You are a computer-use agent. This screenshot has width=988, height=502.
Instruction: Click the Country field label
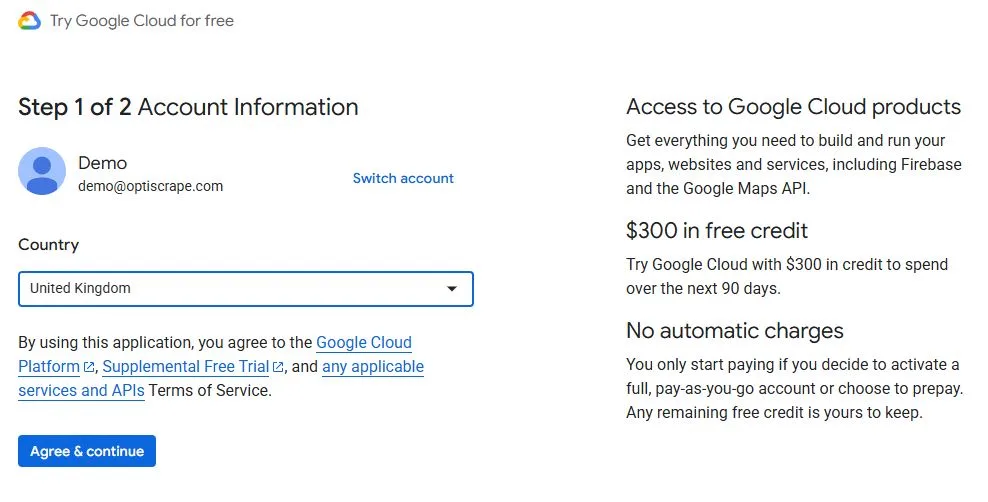coord(48,245)
